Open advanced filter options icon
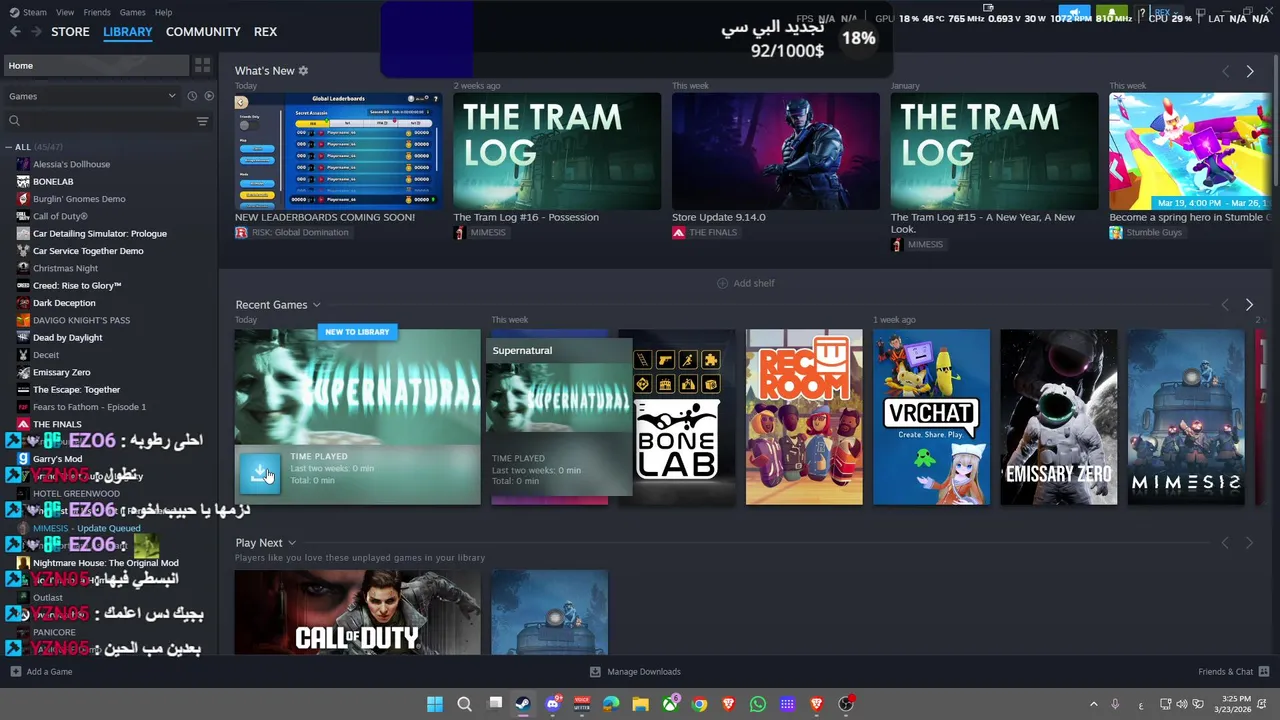 (202, 121)
